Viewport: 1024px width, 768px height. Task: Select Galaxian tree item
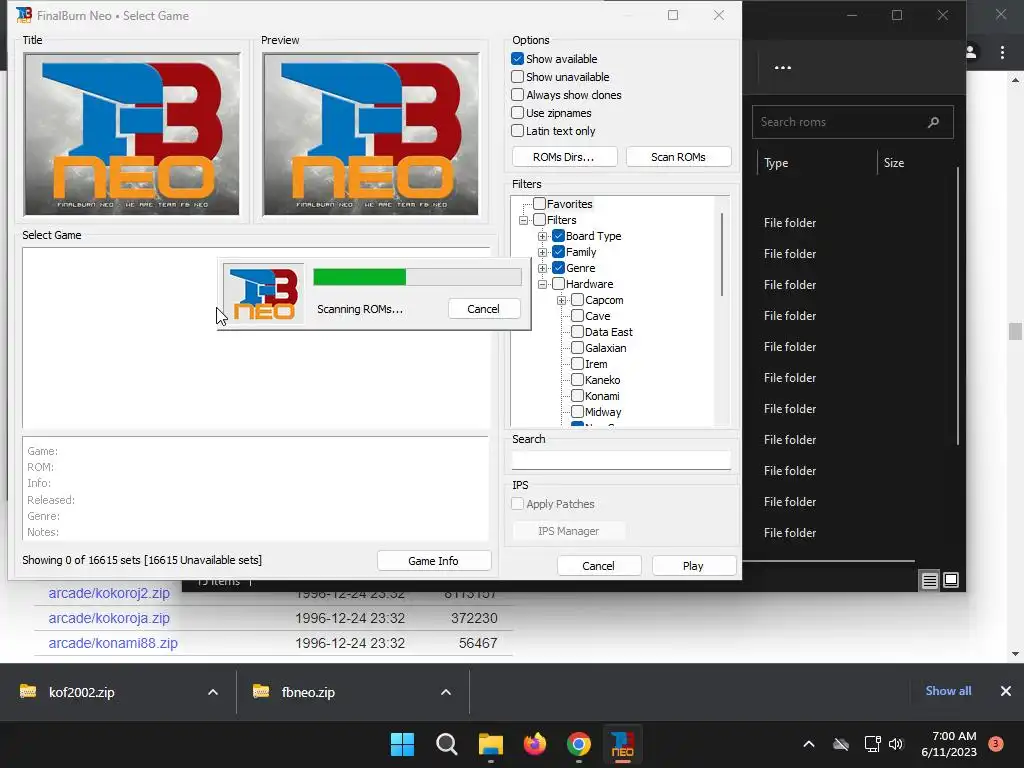605,348
